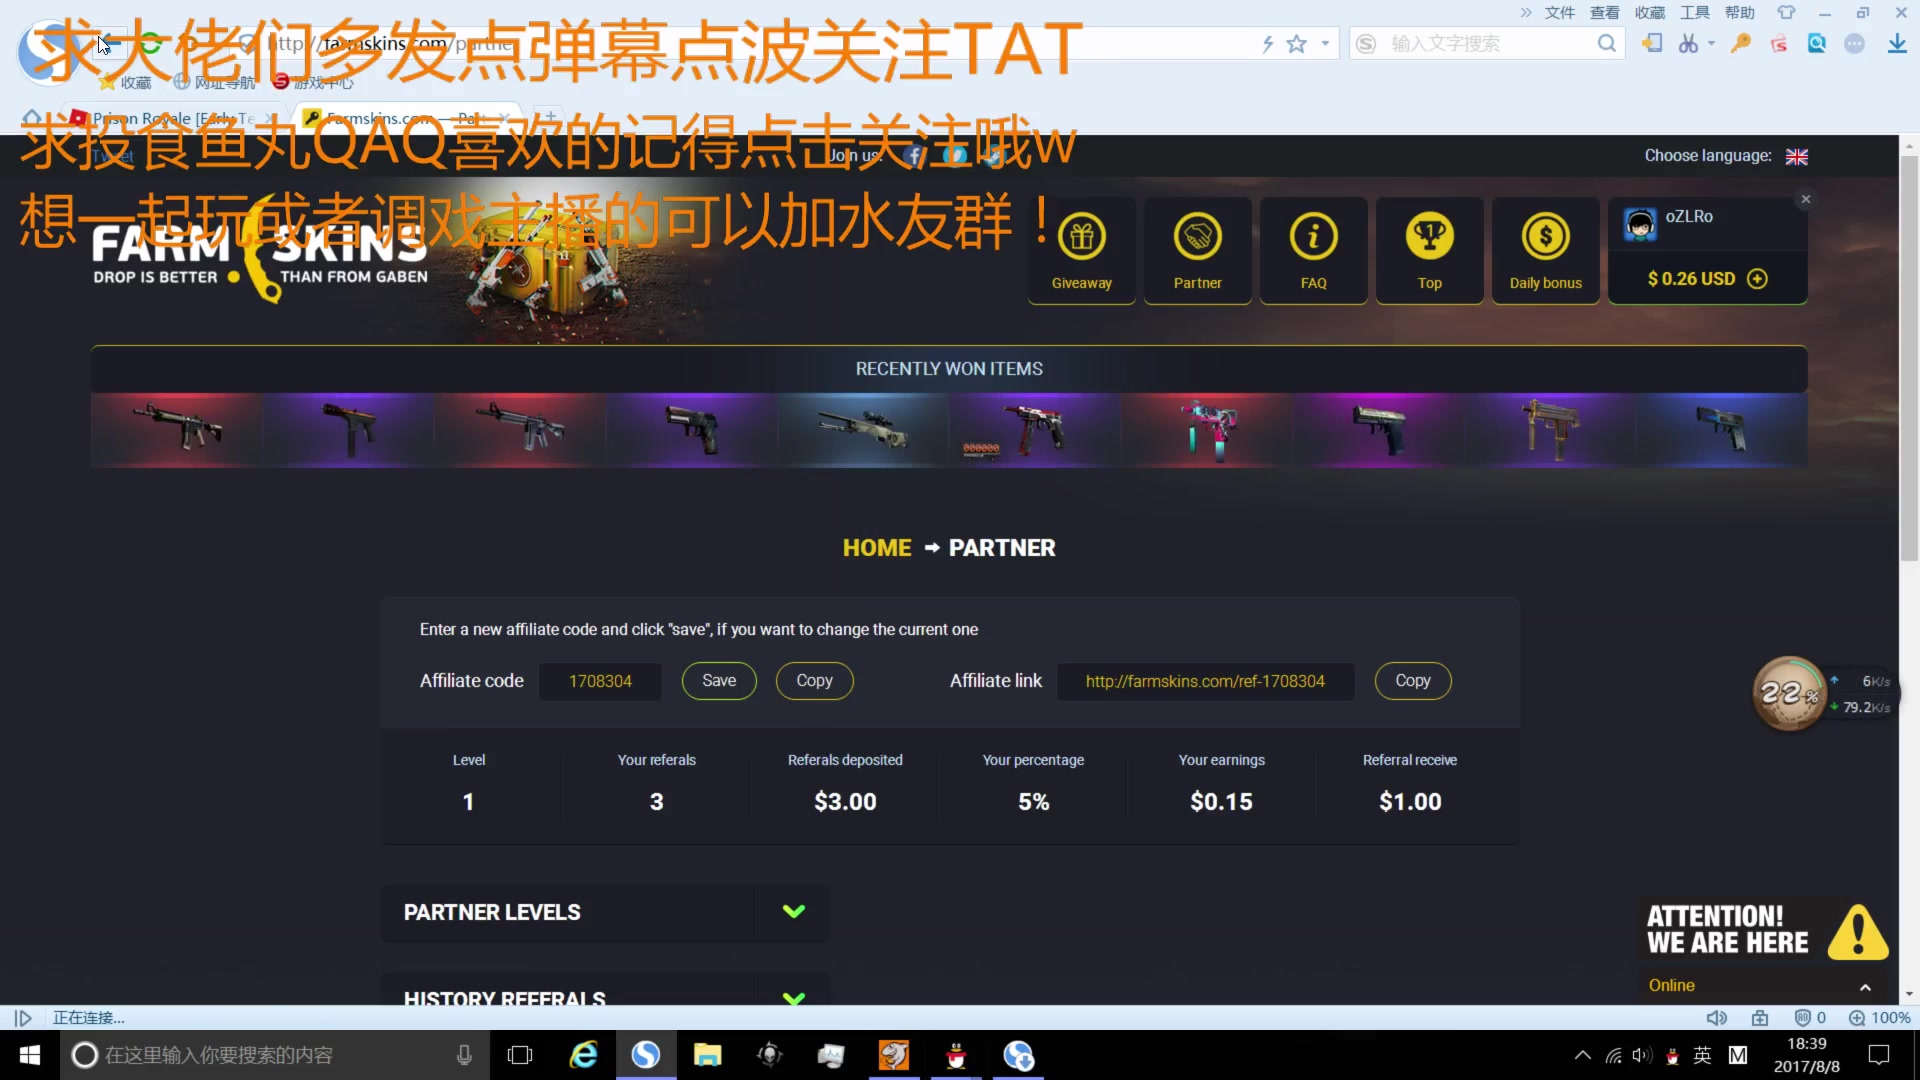Screen dimensions: 1920x1080
Task: Click the status bar sound icon
Action: [1716, 1018]
